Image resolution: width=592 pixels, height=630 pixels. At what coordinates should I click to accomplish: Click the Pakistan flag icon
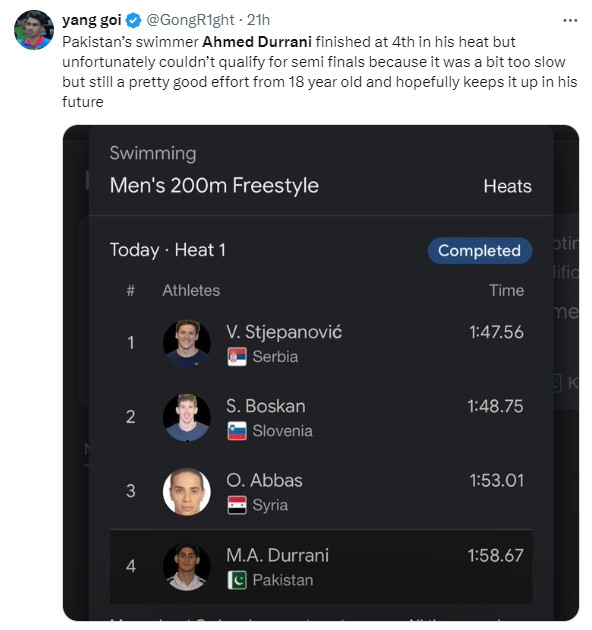tap(237, 580)
